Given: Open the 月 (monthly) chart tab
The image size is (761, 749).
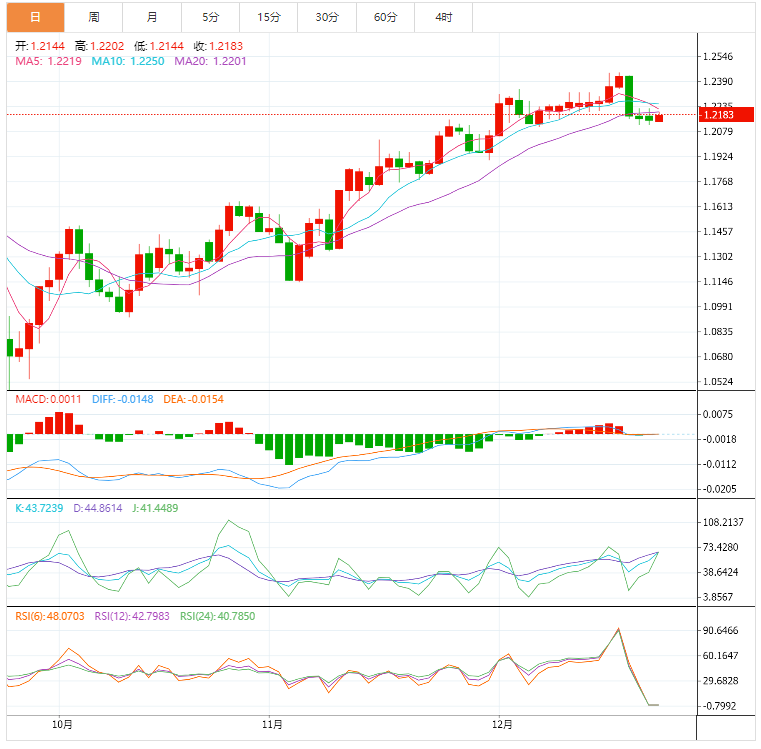Looking at the screenshot, I should point(151,17).
